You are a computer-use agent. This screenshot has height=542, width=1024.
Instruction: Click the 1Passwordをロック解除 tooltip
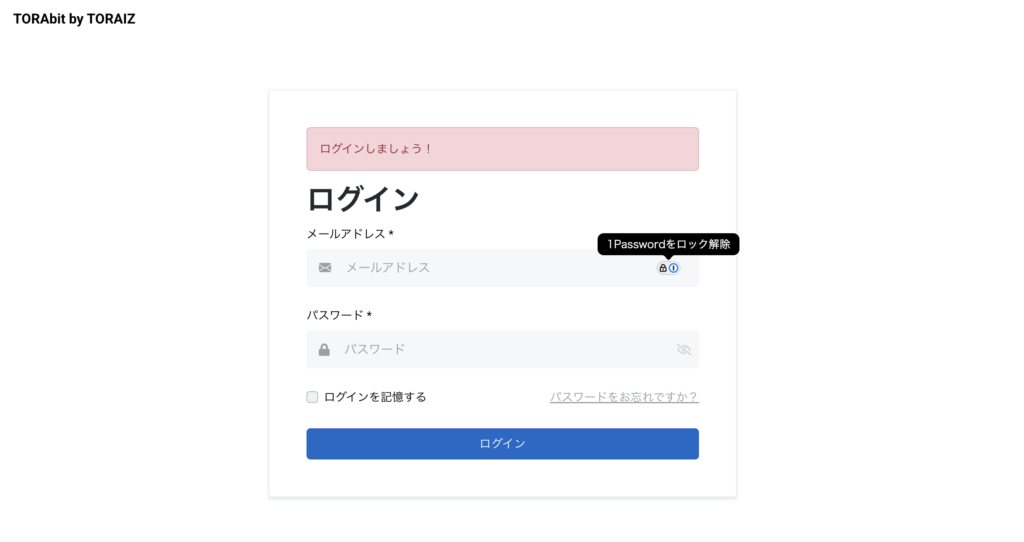pyautogui.click(x=668, y=244)
